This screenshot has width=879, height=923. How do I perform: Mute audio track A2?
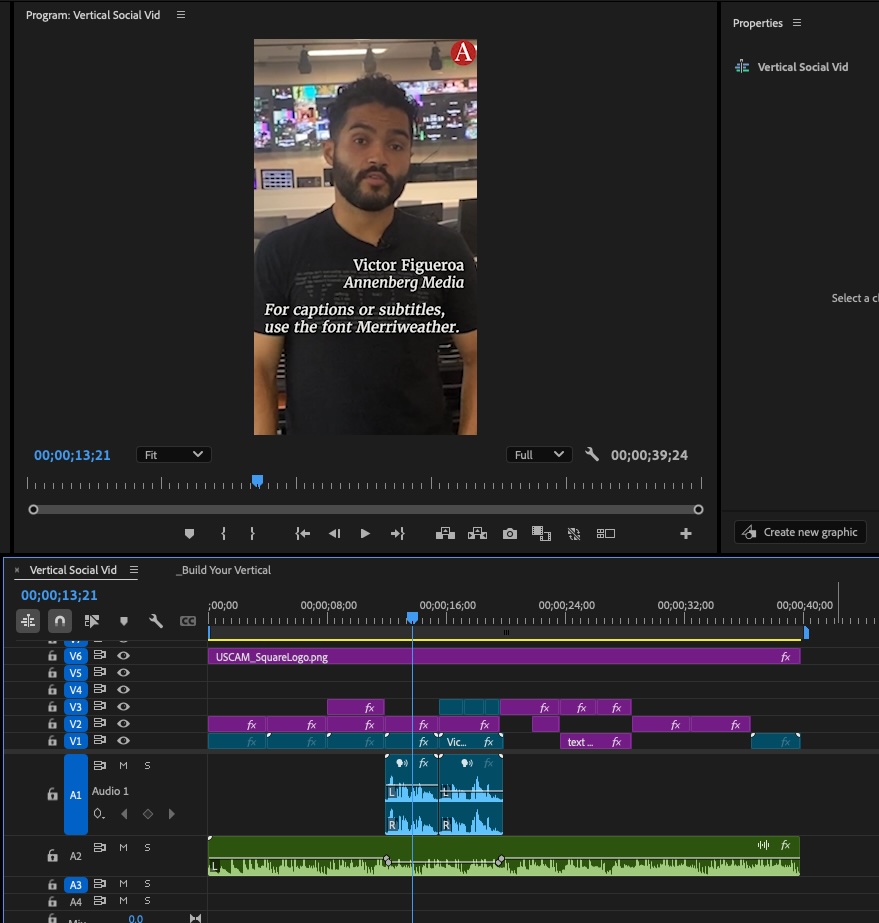[123, 848]
